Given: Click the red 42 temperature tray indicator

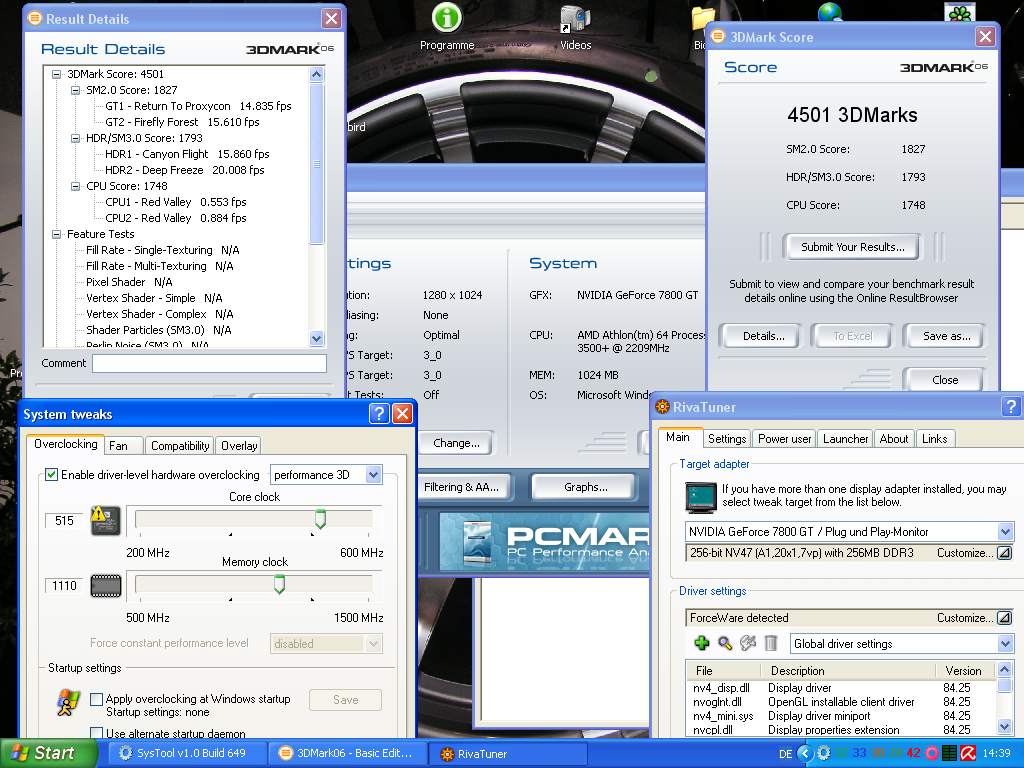Looking at the screenshot, I should pos(913,753).
